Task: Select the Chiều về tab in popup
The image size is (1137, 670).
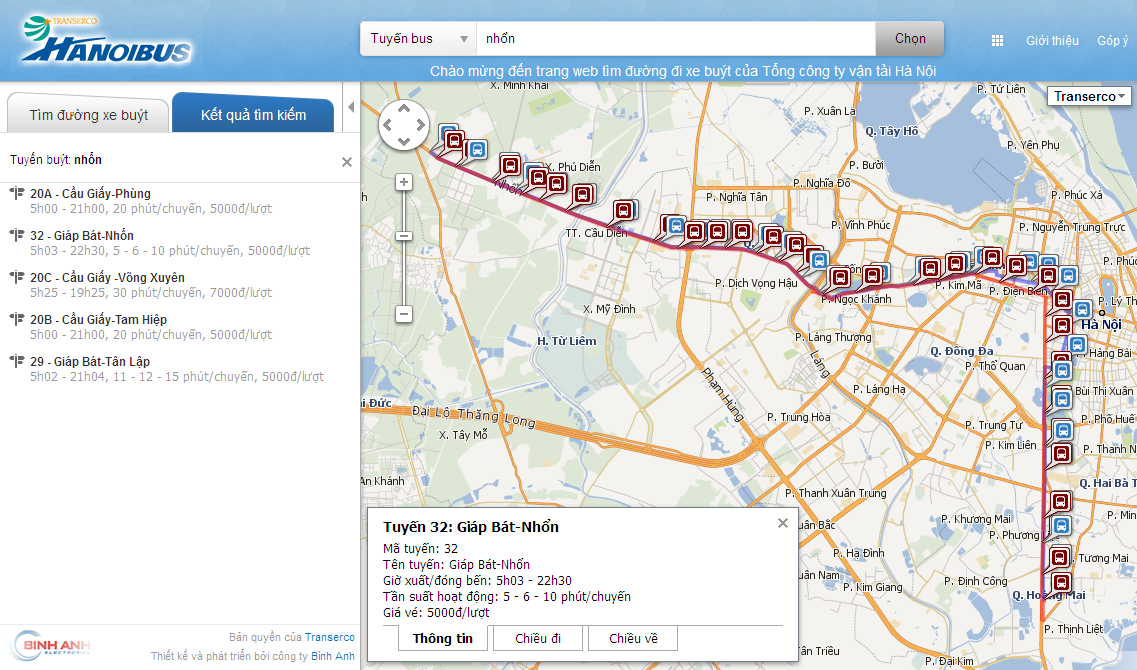Action: 633,638
